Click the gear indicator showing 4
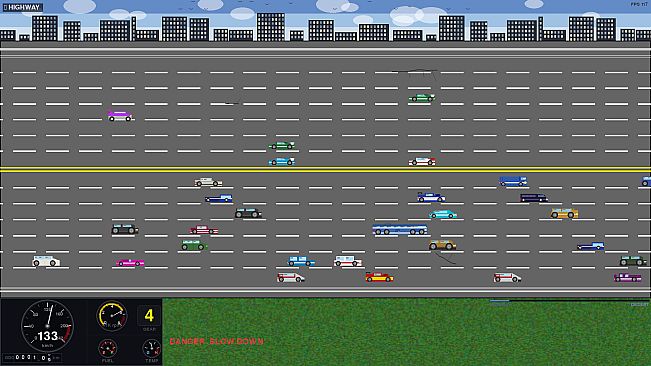Viewport: 651px width, 366px height. click(149, 316)
